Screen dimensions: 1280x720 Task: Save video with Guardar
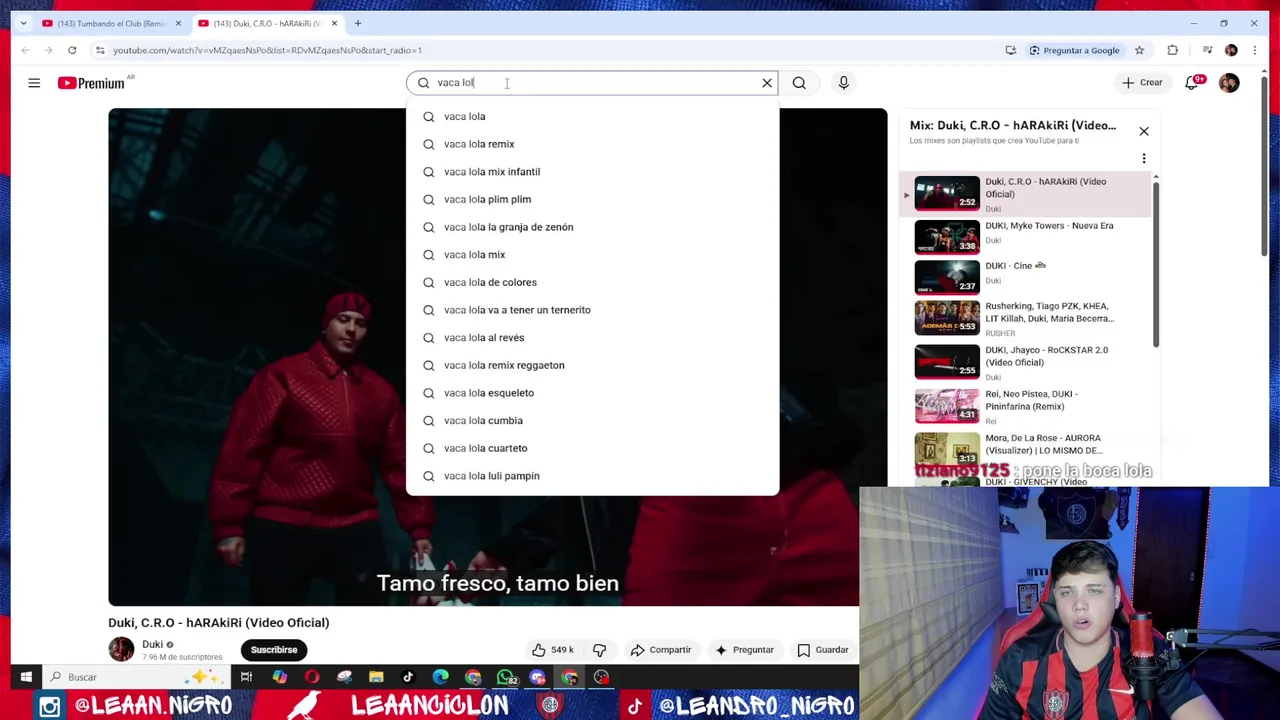click(x=822, y=650)
